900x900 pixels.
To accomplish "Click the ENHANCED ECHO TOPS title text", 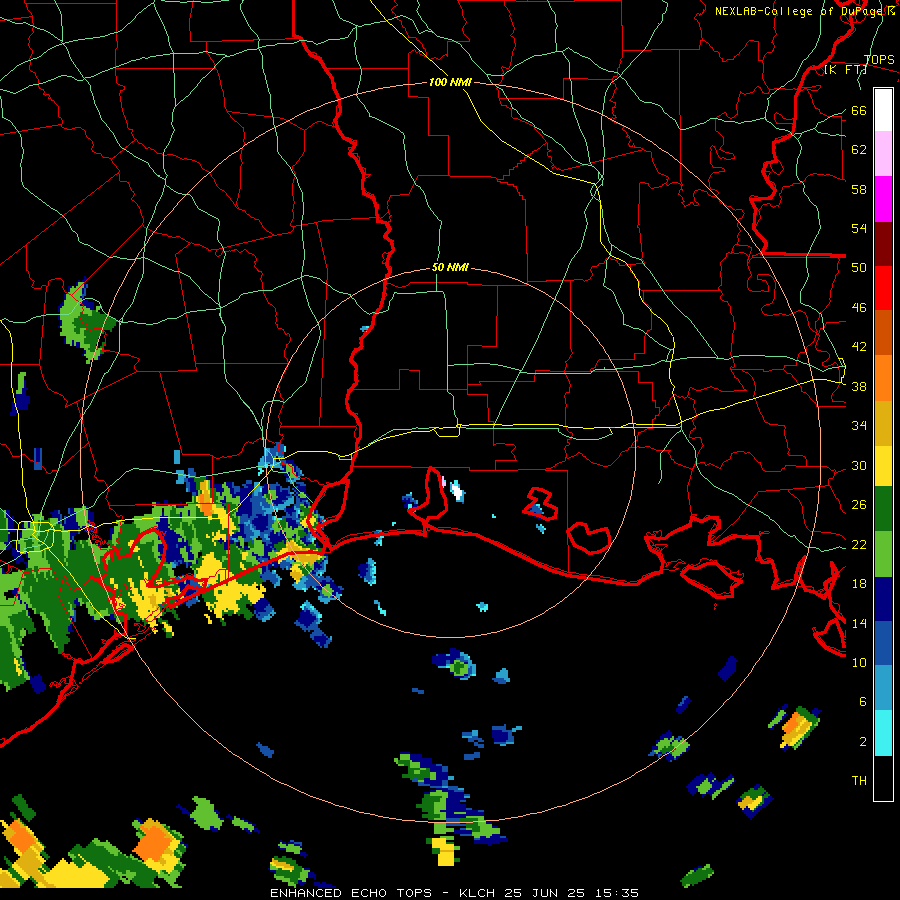I will tap(351, 893).
